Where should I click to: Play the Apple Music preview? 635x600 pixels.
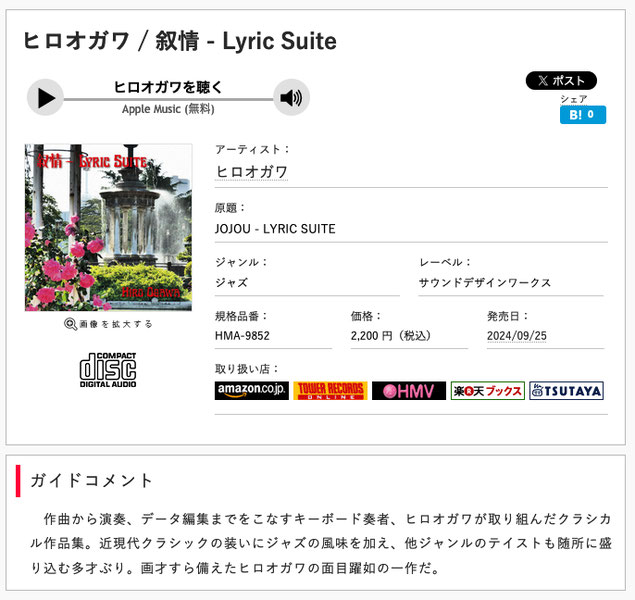click(x=45, y=98)
